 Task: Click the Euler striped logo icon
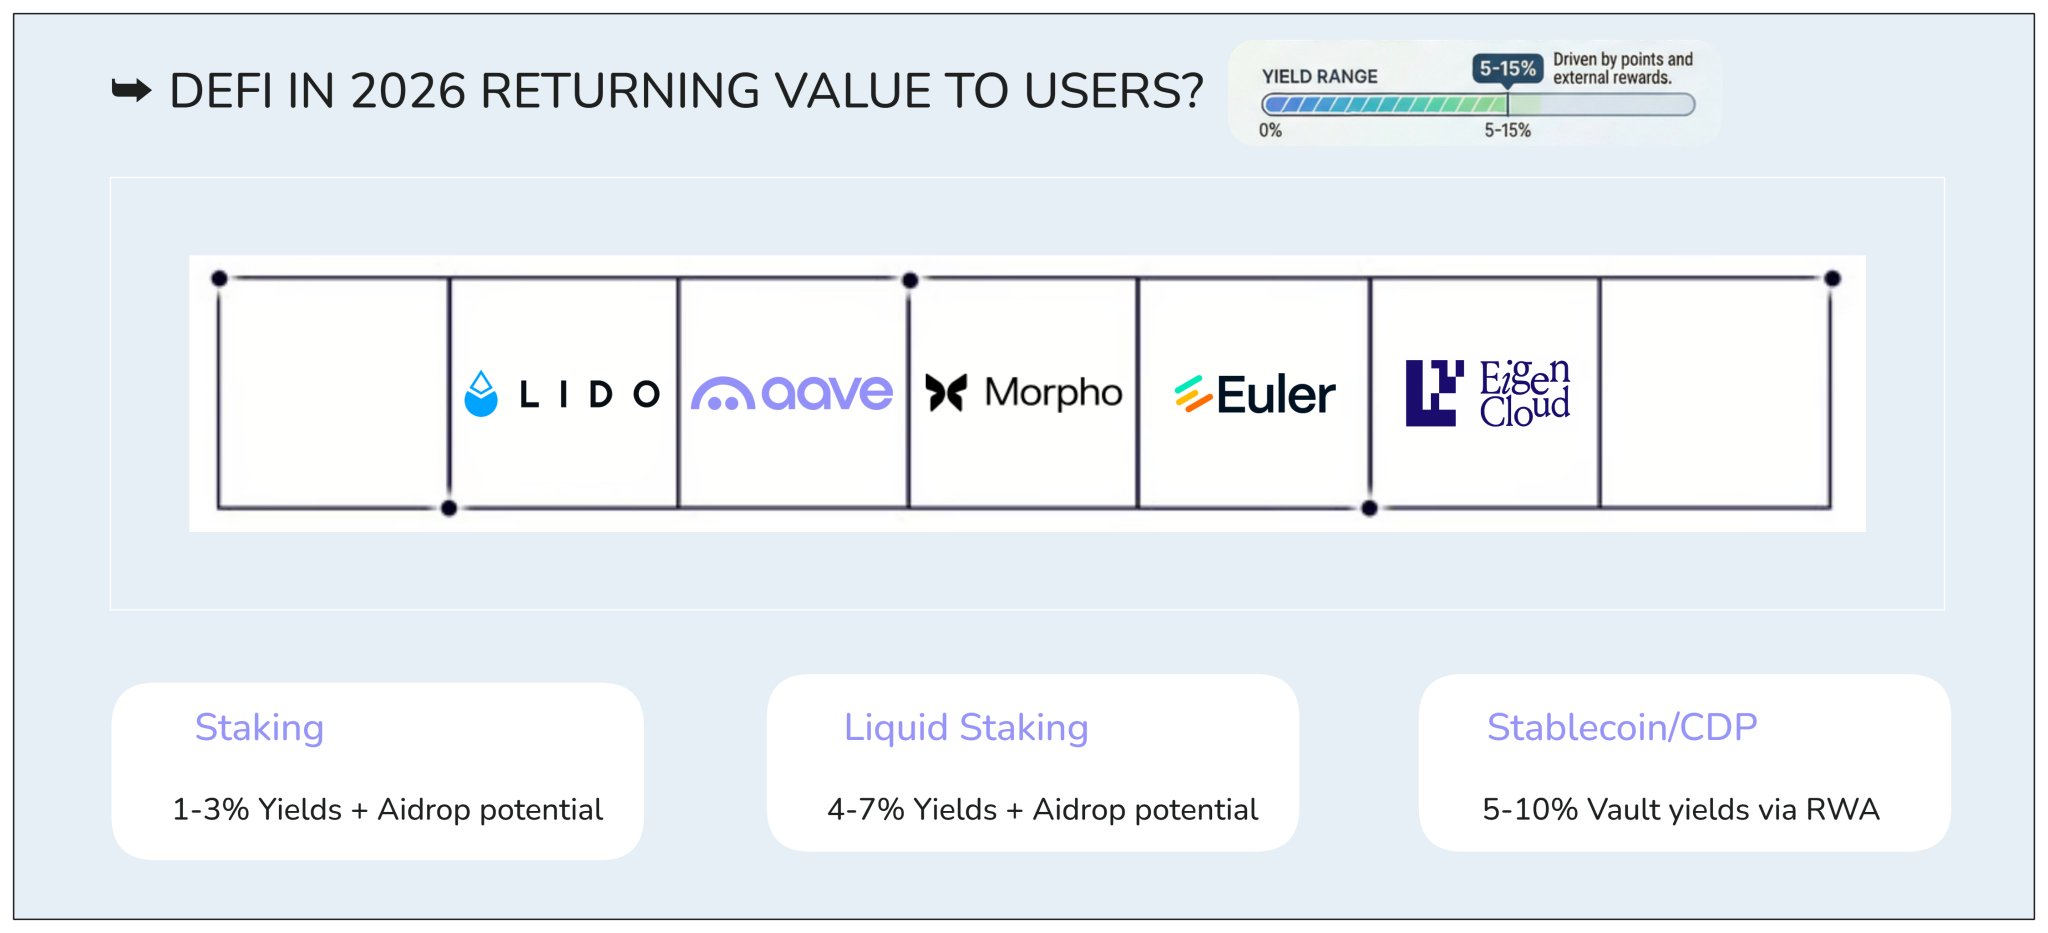[1192, 394]
